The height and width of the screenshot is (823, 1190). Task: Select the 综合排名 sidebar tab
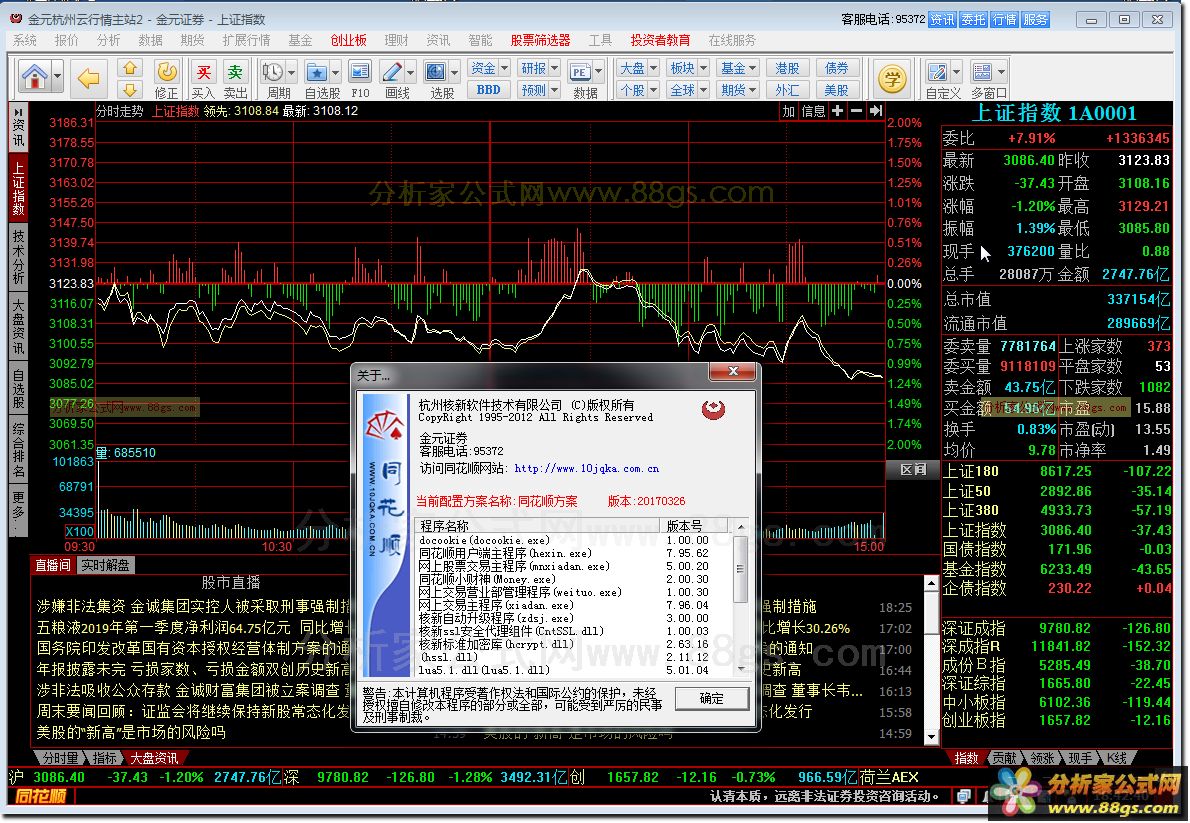(18, 449)
